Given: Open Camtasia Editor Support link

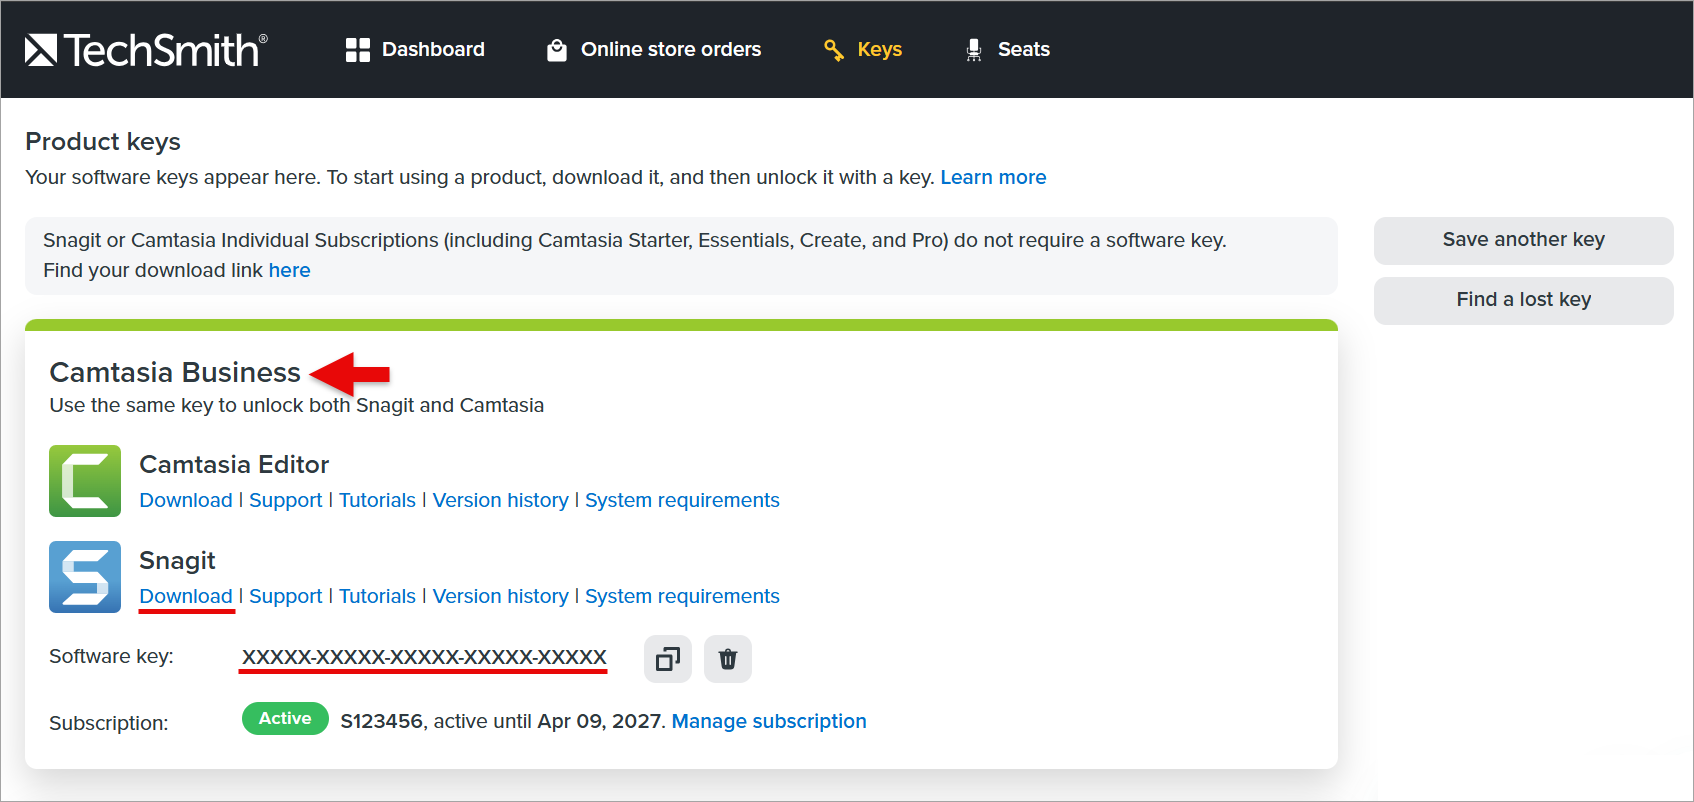Looking at the screenshot, I should coord(286,500).
